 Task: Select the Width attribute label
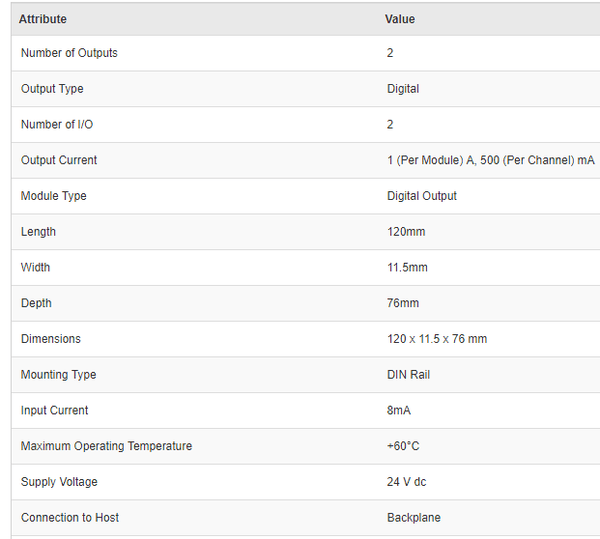click(x=35, y=267)
